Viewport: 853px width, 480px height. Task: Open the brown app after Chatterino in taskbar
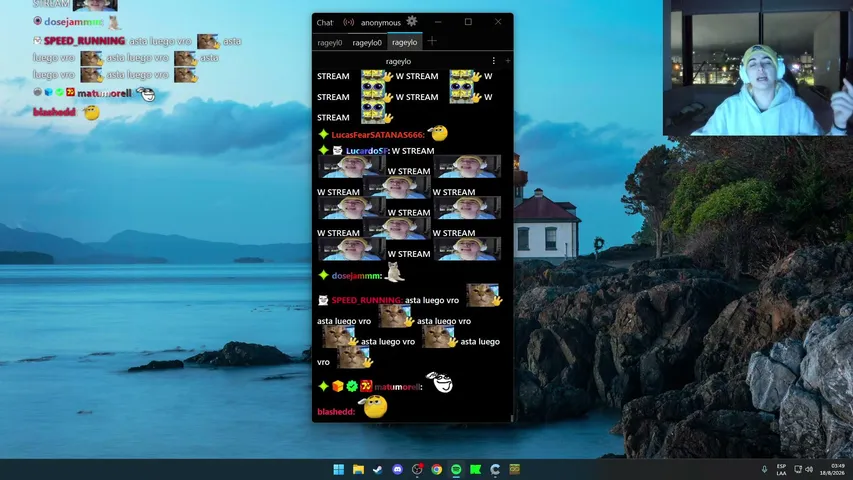(515, 469)
